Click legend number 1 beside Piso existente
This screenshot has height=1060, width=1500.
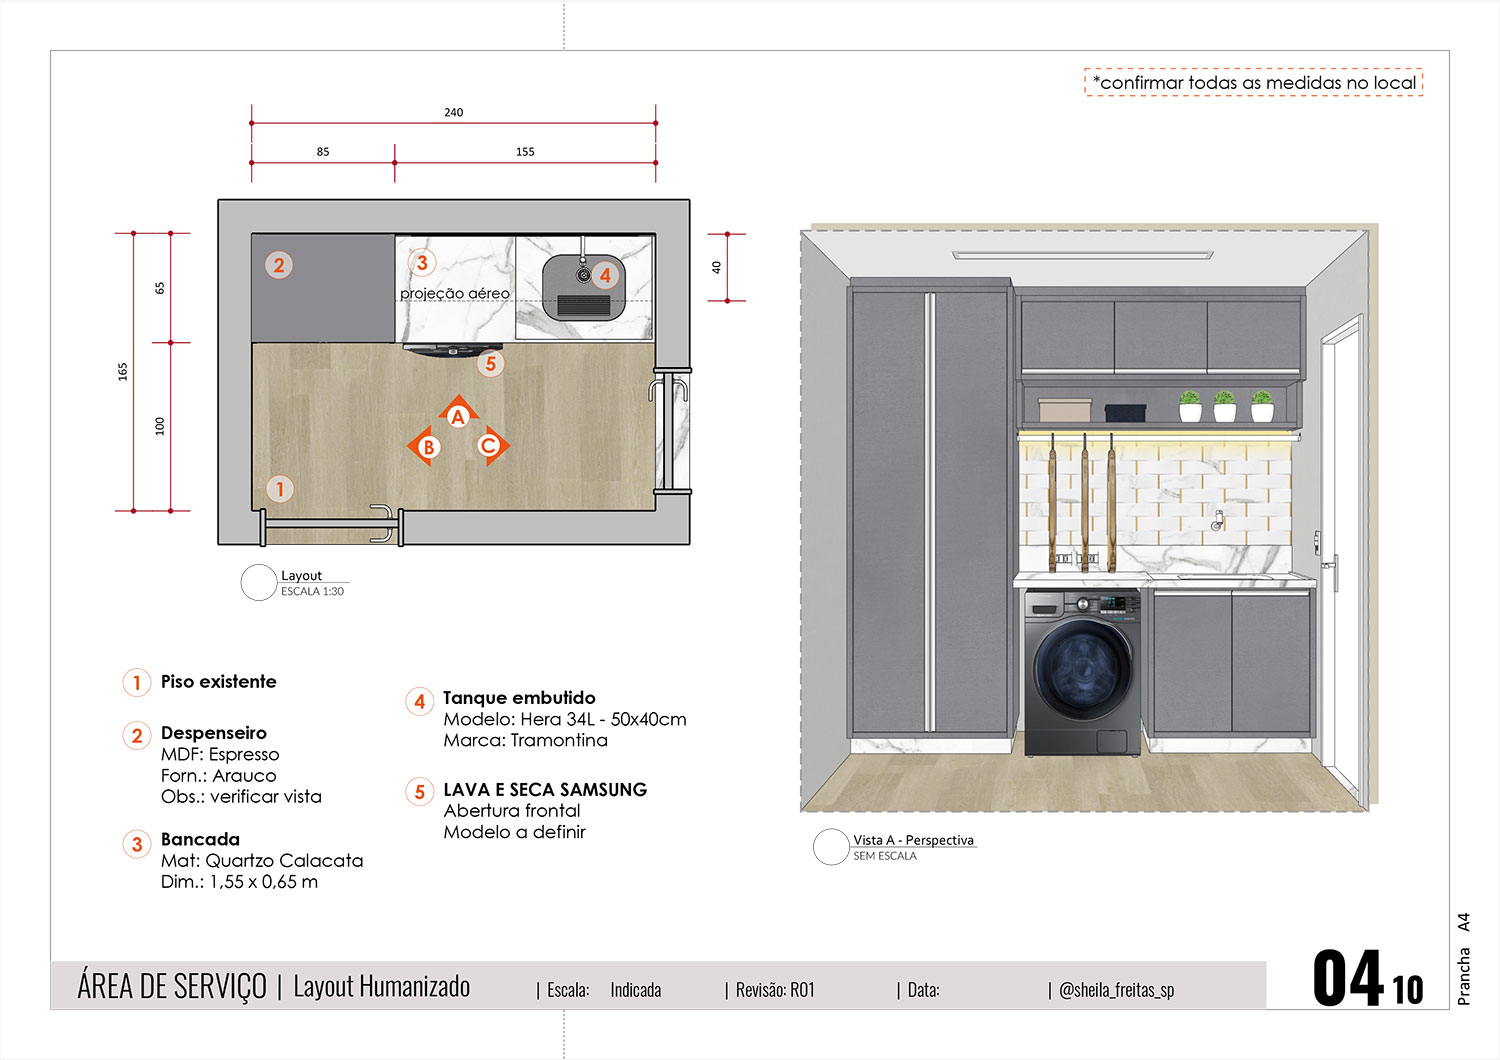(x=137, y=683)
